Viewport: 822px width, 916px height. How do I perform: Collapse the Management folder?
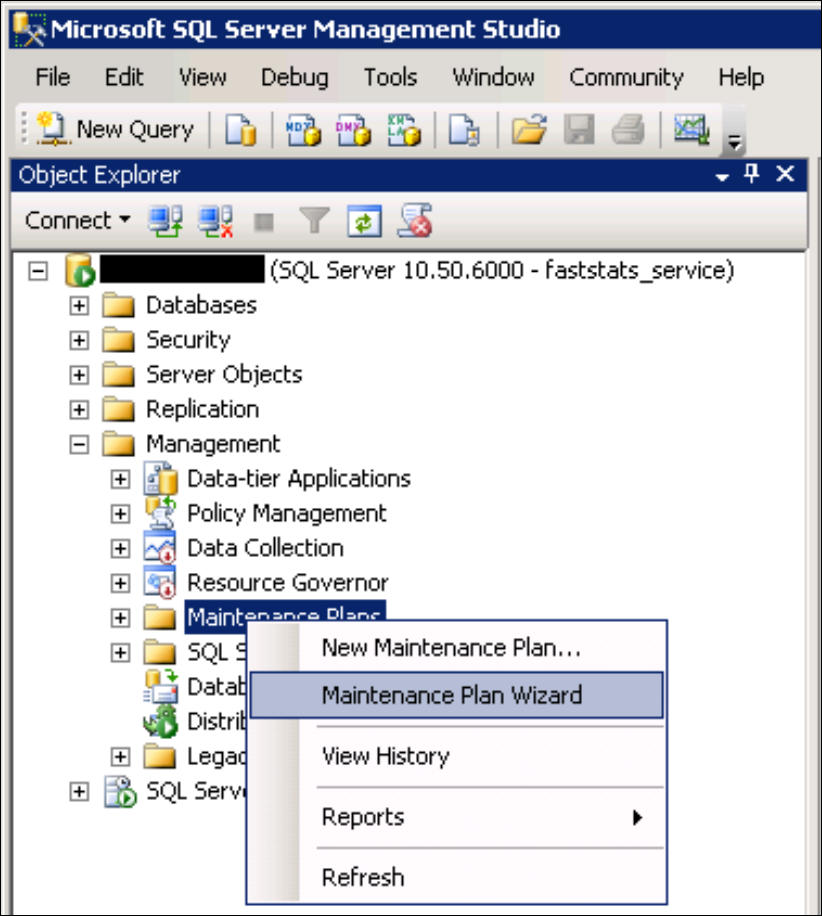pyautogui.click(x=79, y=445)
